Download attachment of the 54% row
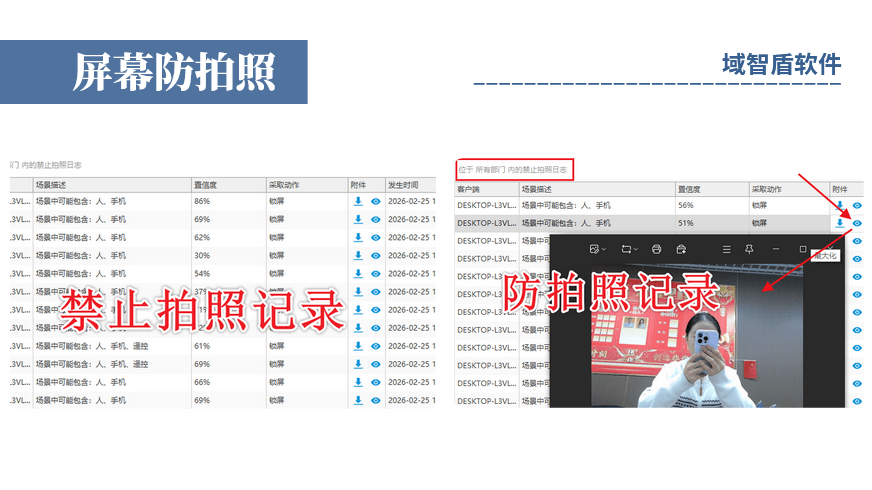 pyautogui.click(x=358, y=274)
